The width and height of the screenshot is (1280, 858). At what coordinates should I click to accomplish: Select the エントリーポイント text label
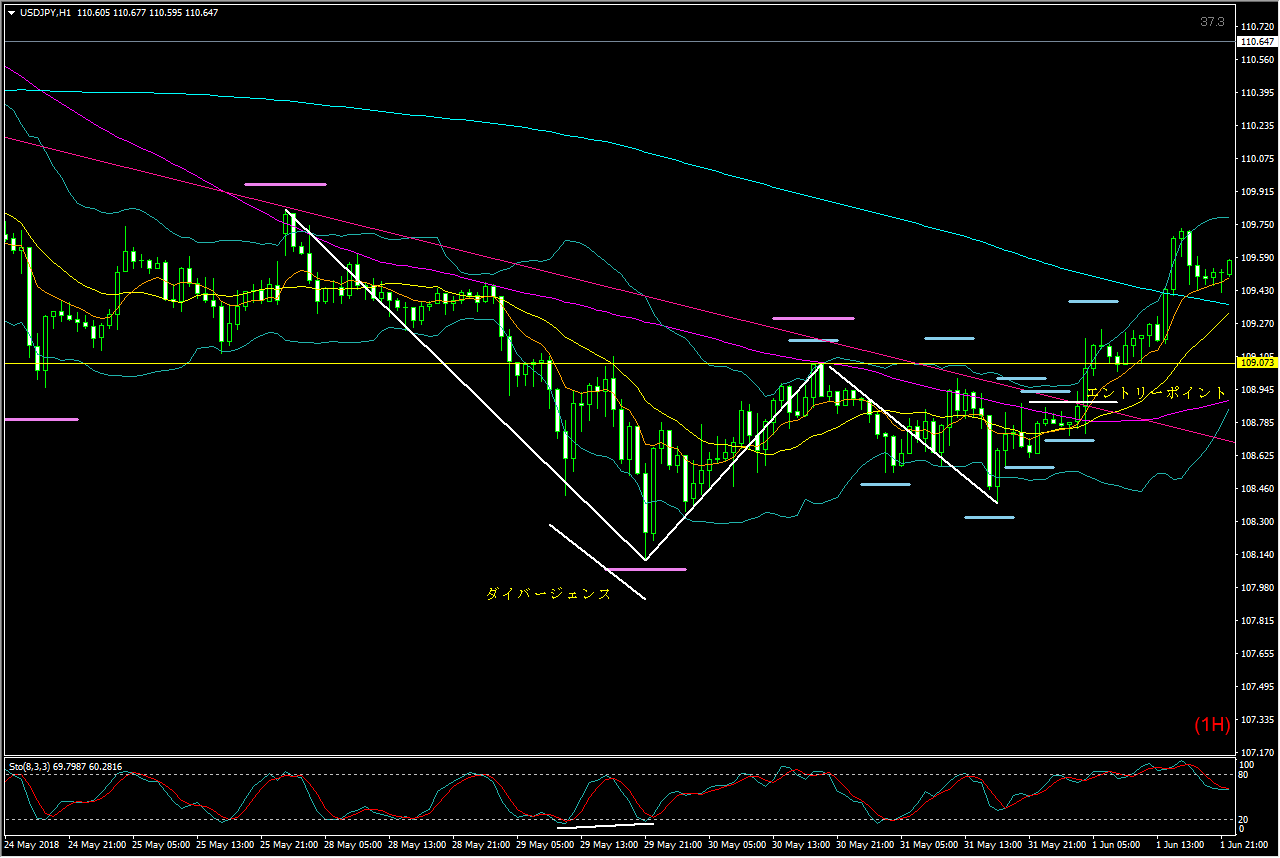click(1156, 392)
